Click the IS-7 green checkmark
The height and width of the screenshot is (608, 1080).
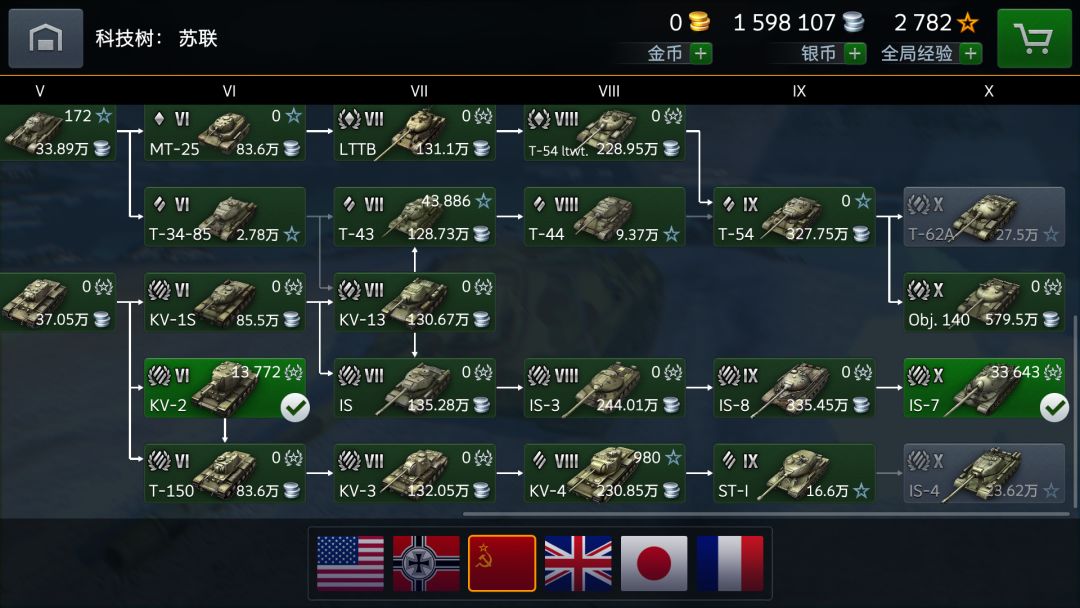point(1054,408)
